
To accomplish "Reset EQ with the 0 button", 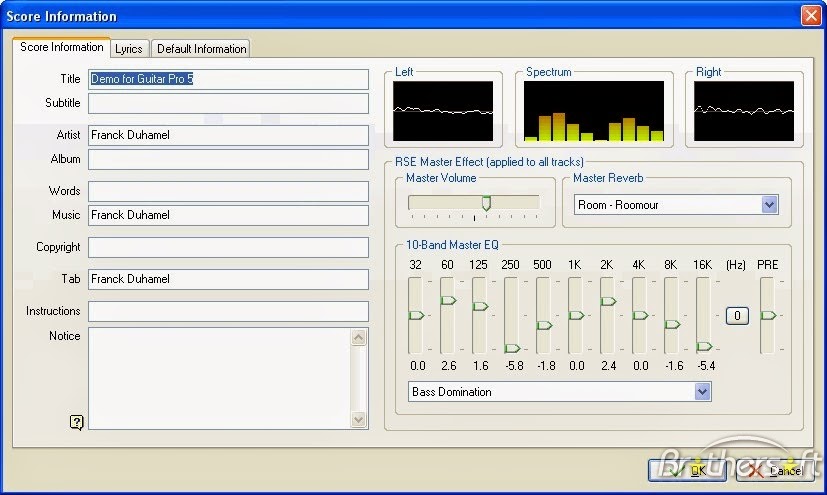I will tap(737, 316).
